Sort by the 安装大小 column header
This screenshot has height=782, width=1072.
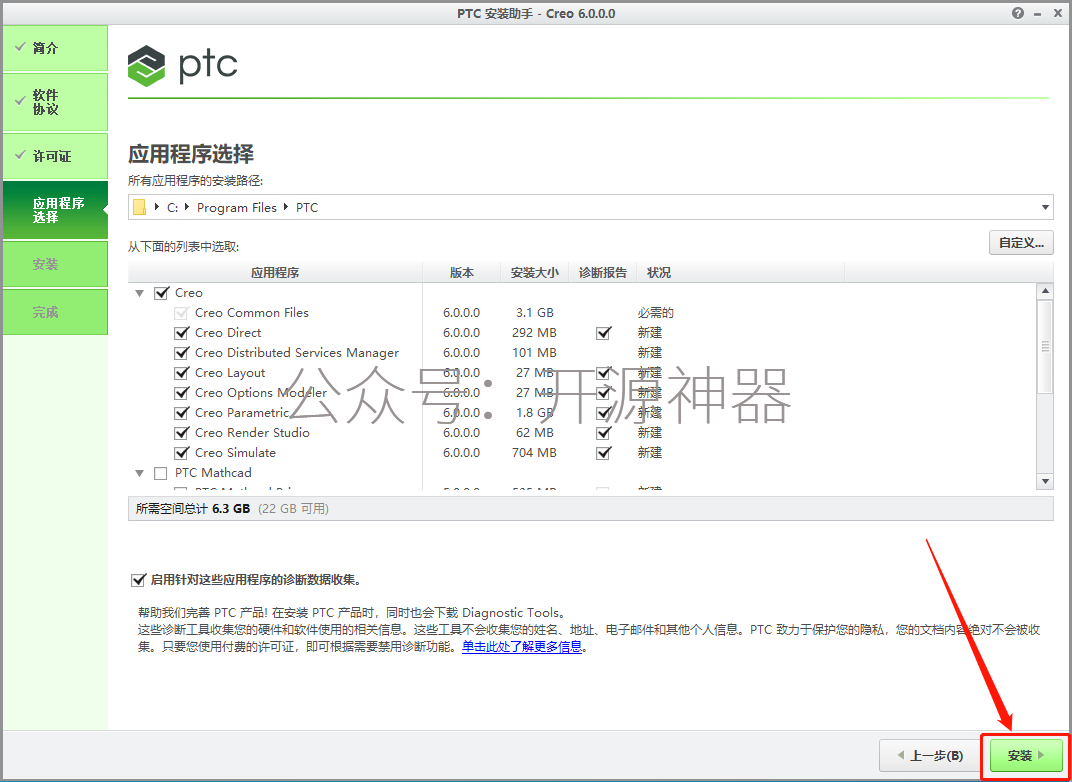(535, 273)
